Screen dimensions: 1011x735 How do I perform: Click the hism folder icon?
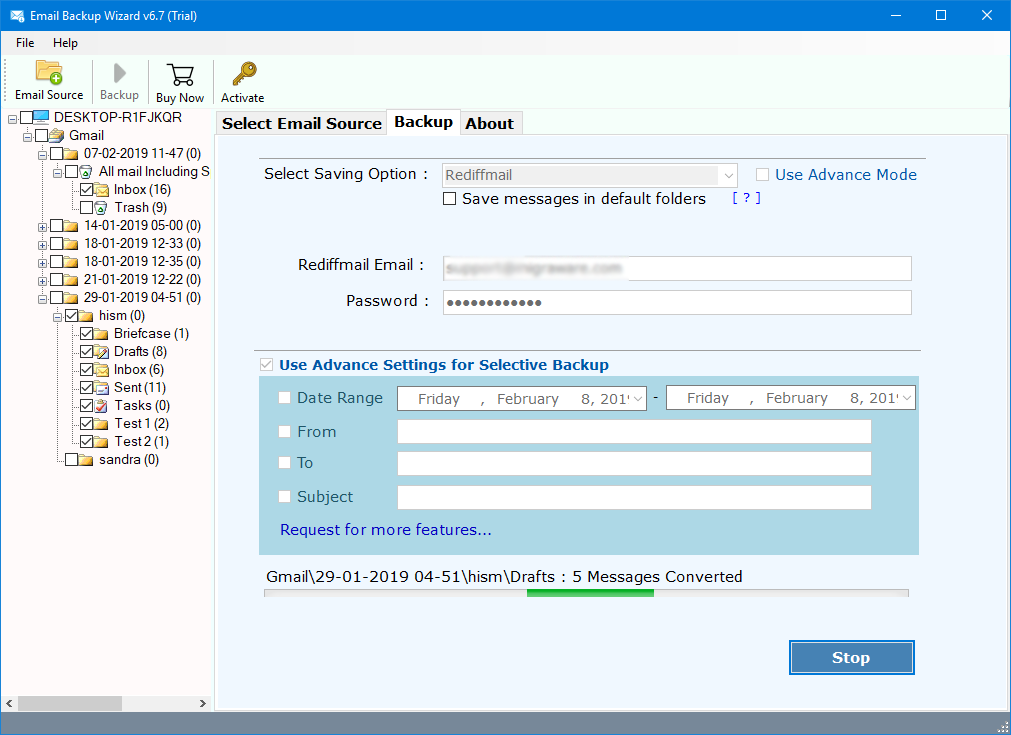click(x=86, y=316)
